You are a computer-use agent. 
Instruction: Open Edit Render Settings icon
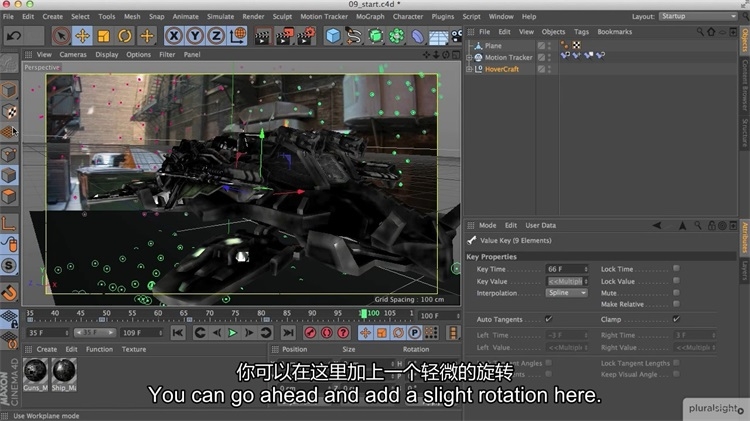tap(306, 36)
